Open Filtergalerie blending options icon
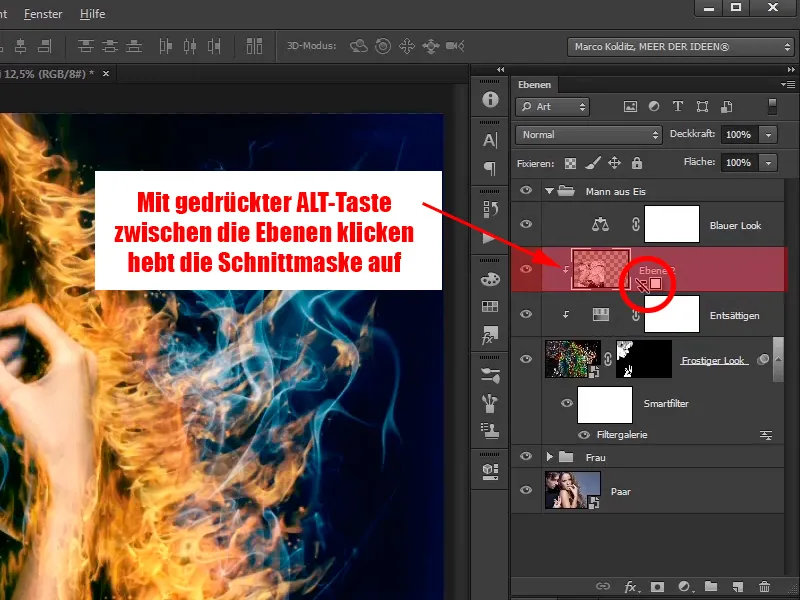 [x=766, y=435]
